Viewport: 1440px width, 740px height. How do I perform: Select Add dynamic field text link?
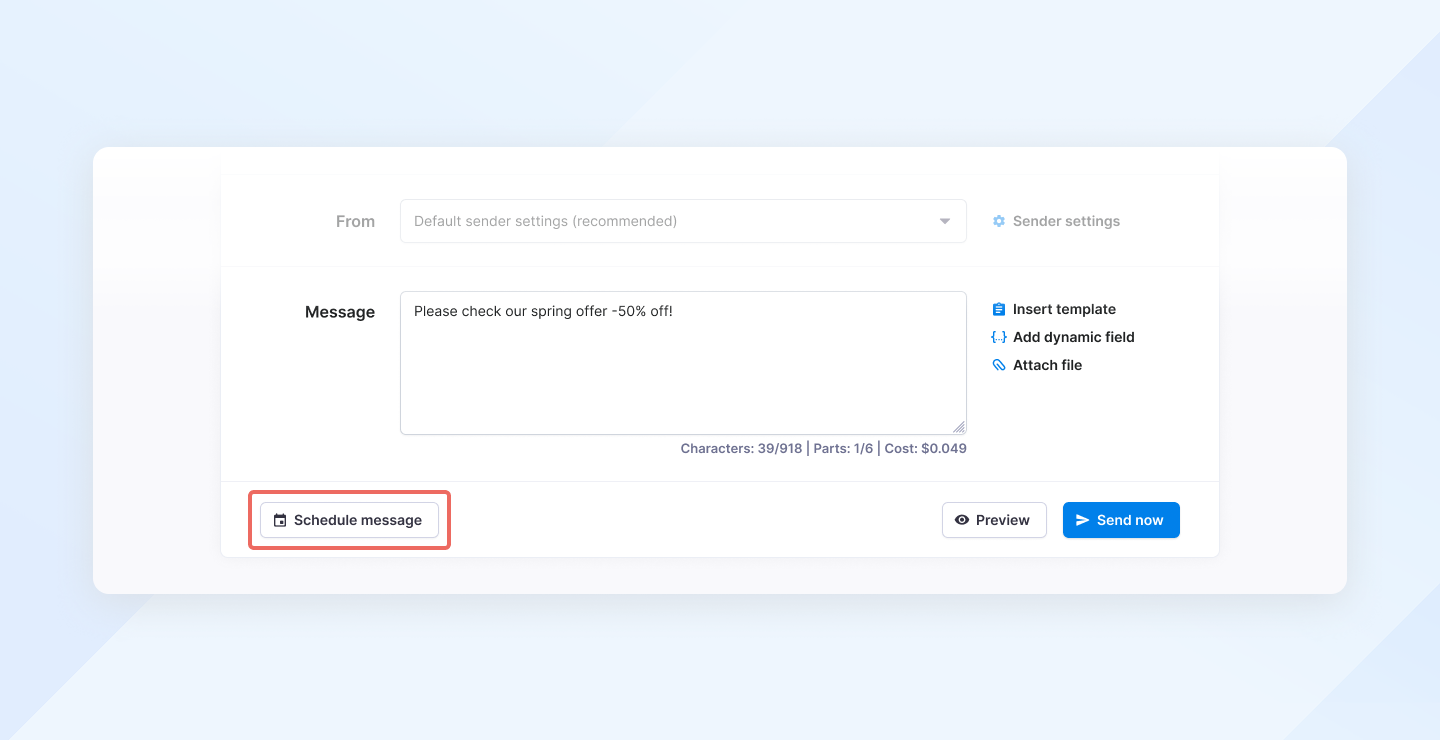coord(1073,338)
